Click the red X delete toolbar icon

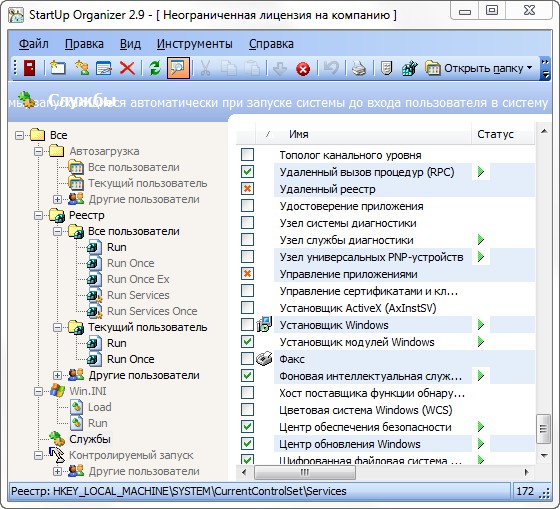(127, 68)
